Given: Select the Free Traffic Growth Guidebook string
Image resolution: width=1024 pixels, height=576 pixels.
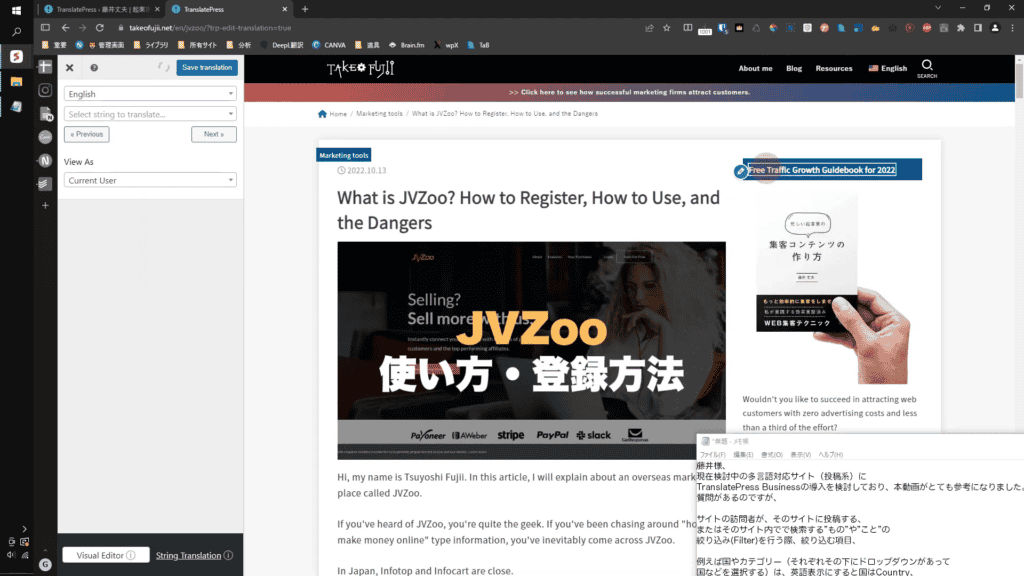Looking at the screenshot, I should (822, 170).
